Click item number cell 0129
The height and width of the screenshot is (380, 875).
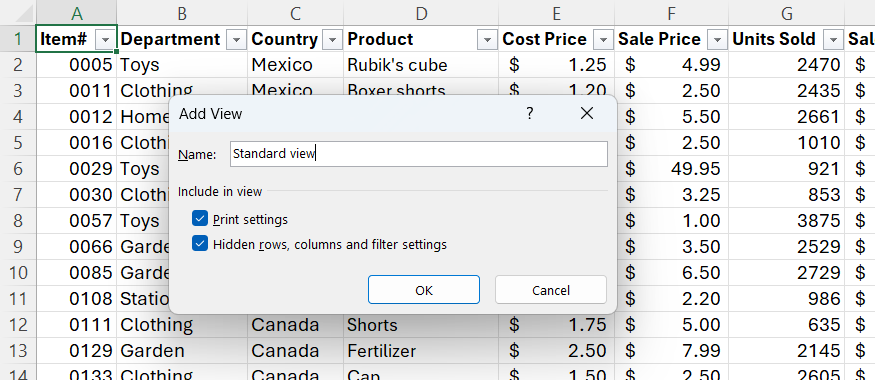(77, 350)
